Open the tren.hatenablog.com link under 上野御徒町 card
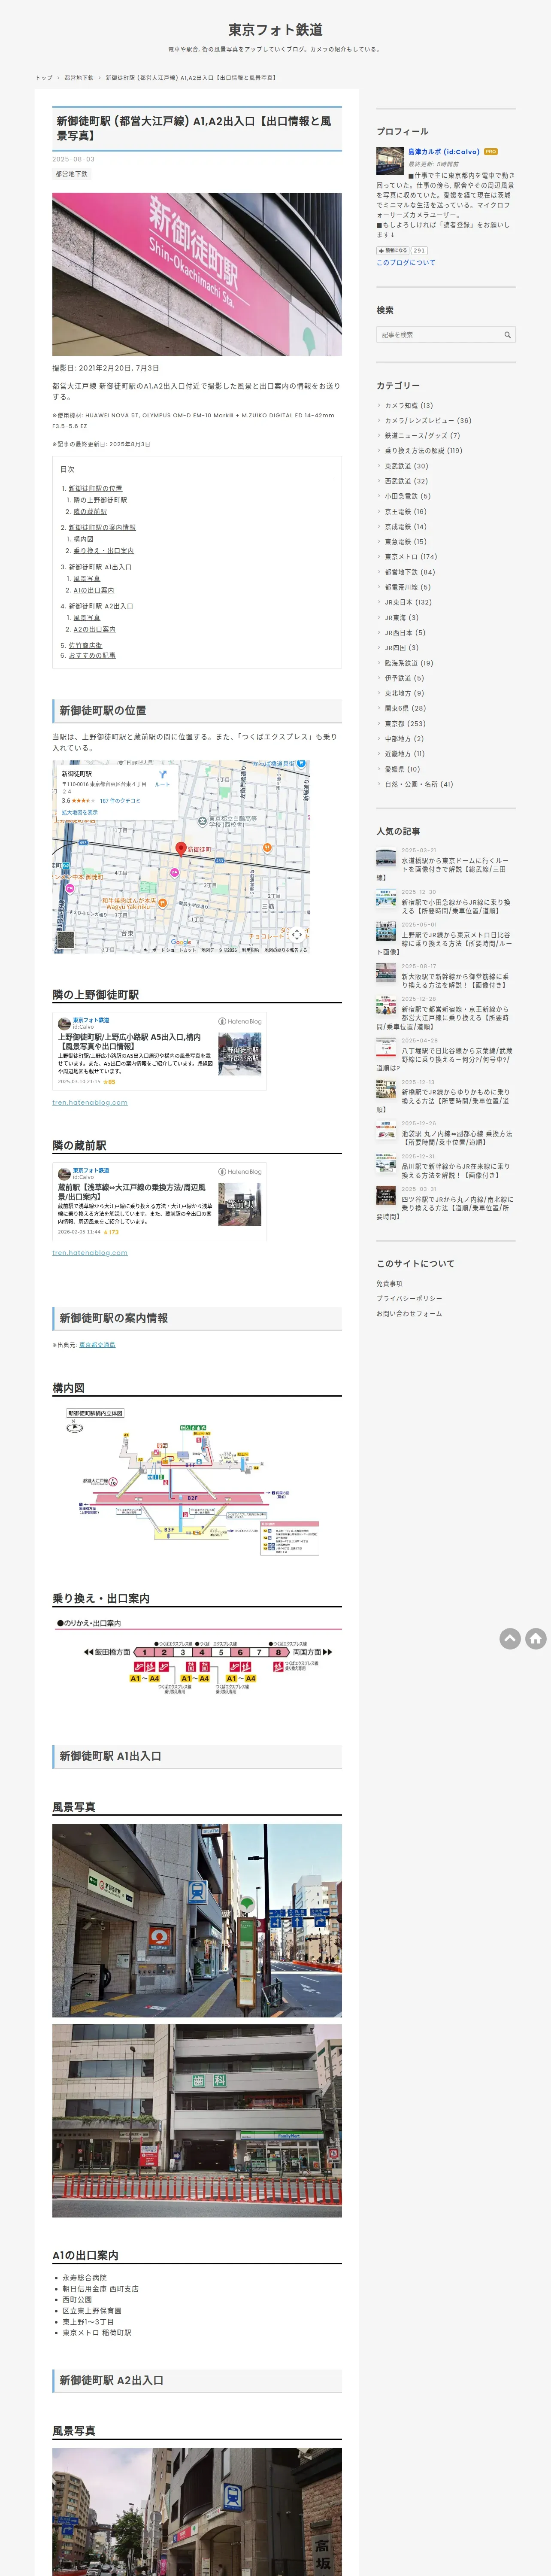The height and width of the screenshot is (2576, 551). pos(90,1103)
